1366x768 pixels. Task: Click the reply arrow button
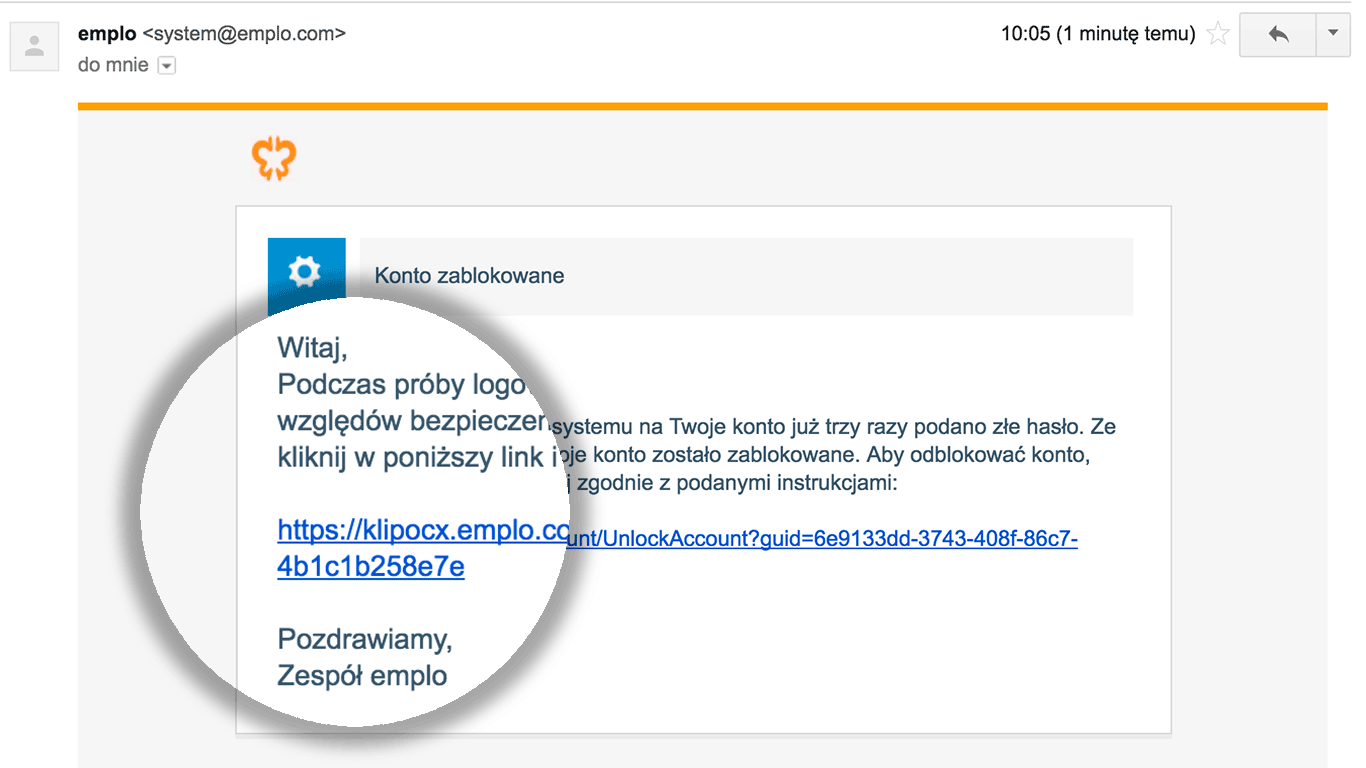[x=1278, y=34]
